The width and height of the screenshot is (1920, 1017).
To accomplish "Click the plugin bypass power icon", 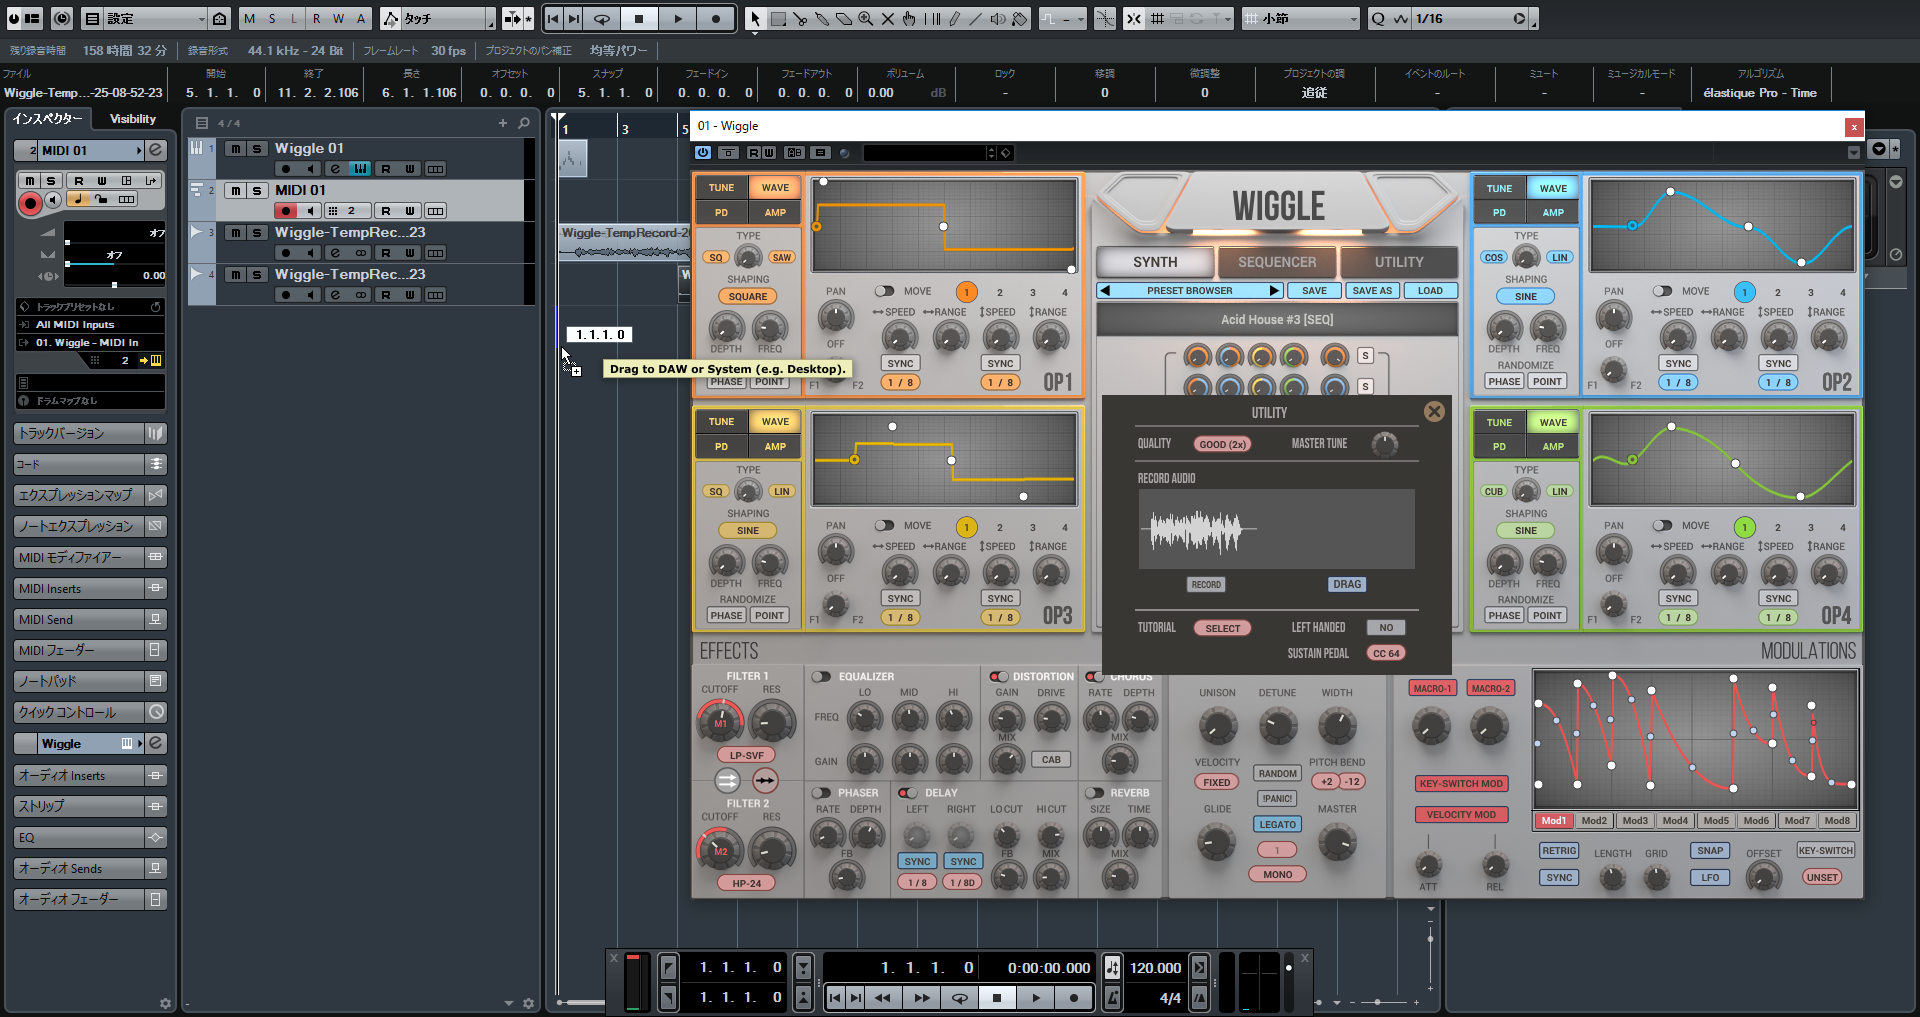I will pos(703,153).
